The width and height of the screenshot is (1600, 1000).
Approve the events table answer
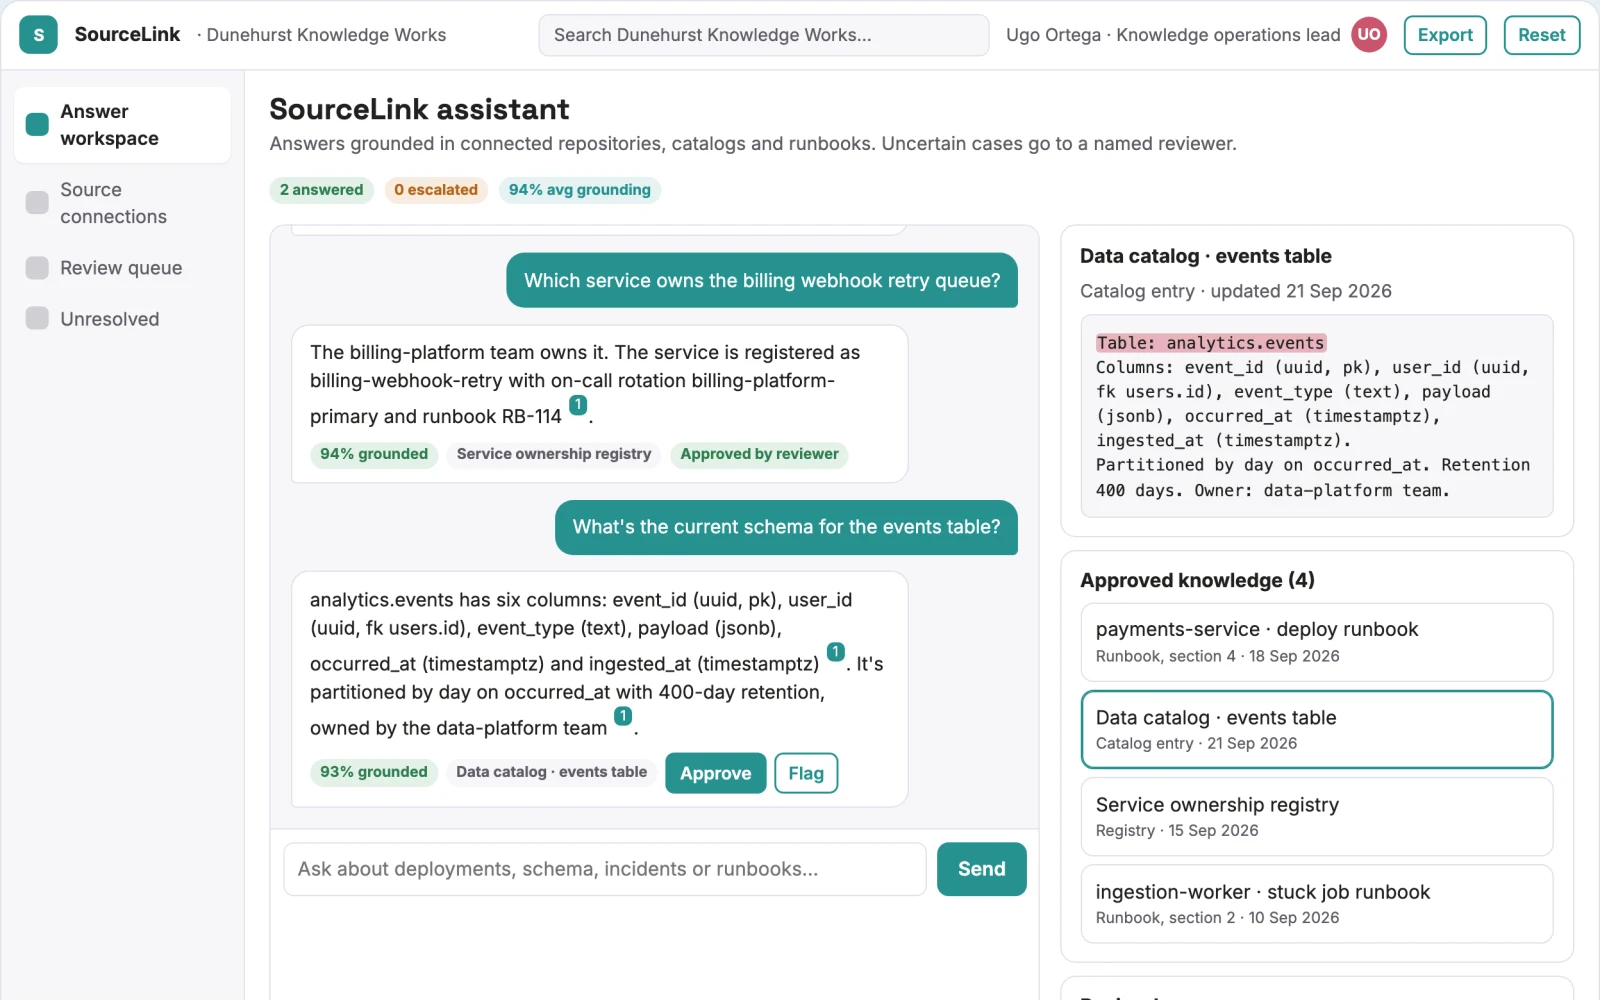[716, 773]
